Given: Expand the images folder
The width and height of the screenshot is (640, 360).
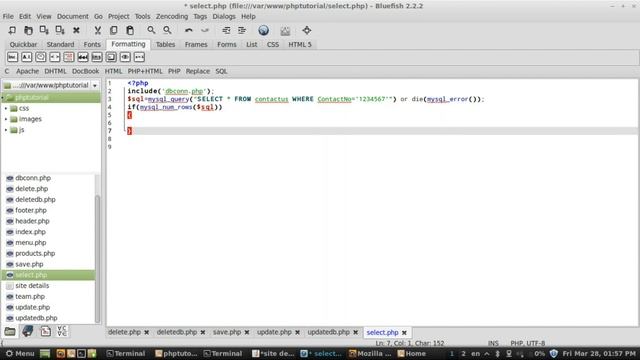Looking at the screenshot, I should pos(6,119).
